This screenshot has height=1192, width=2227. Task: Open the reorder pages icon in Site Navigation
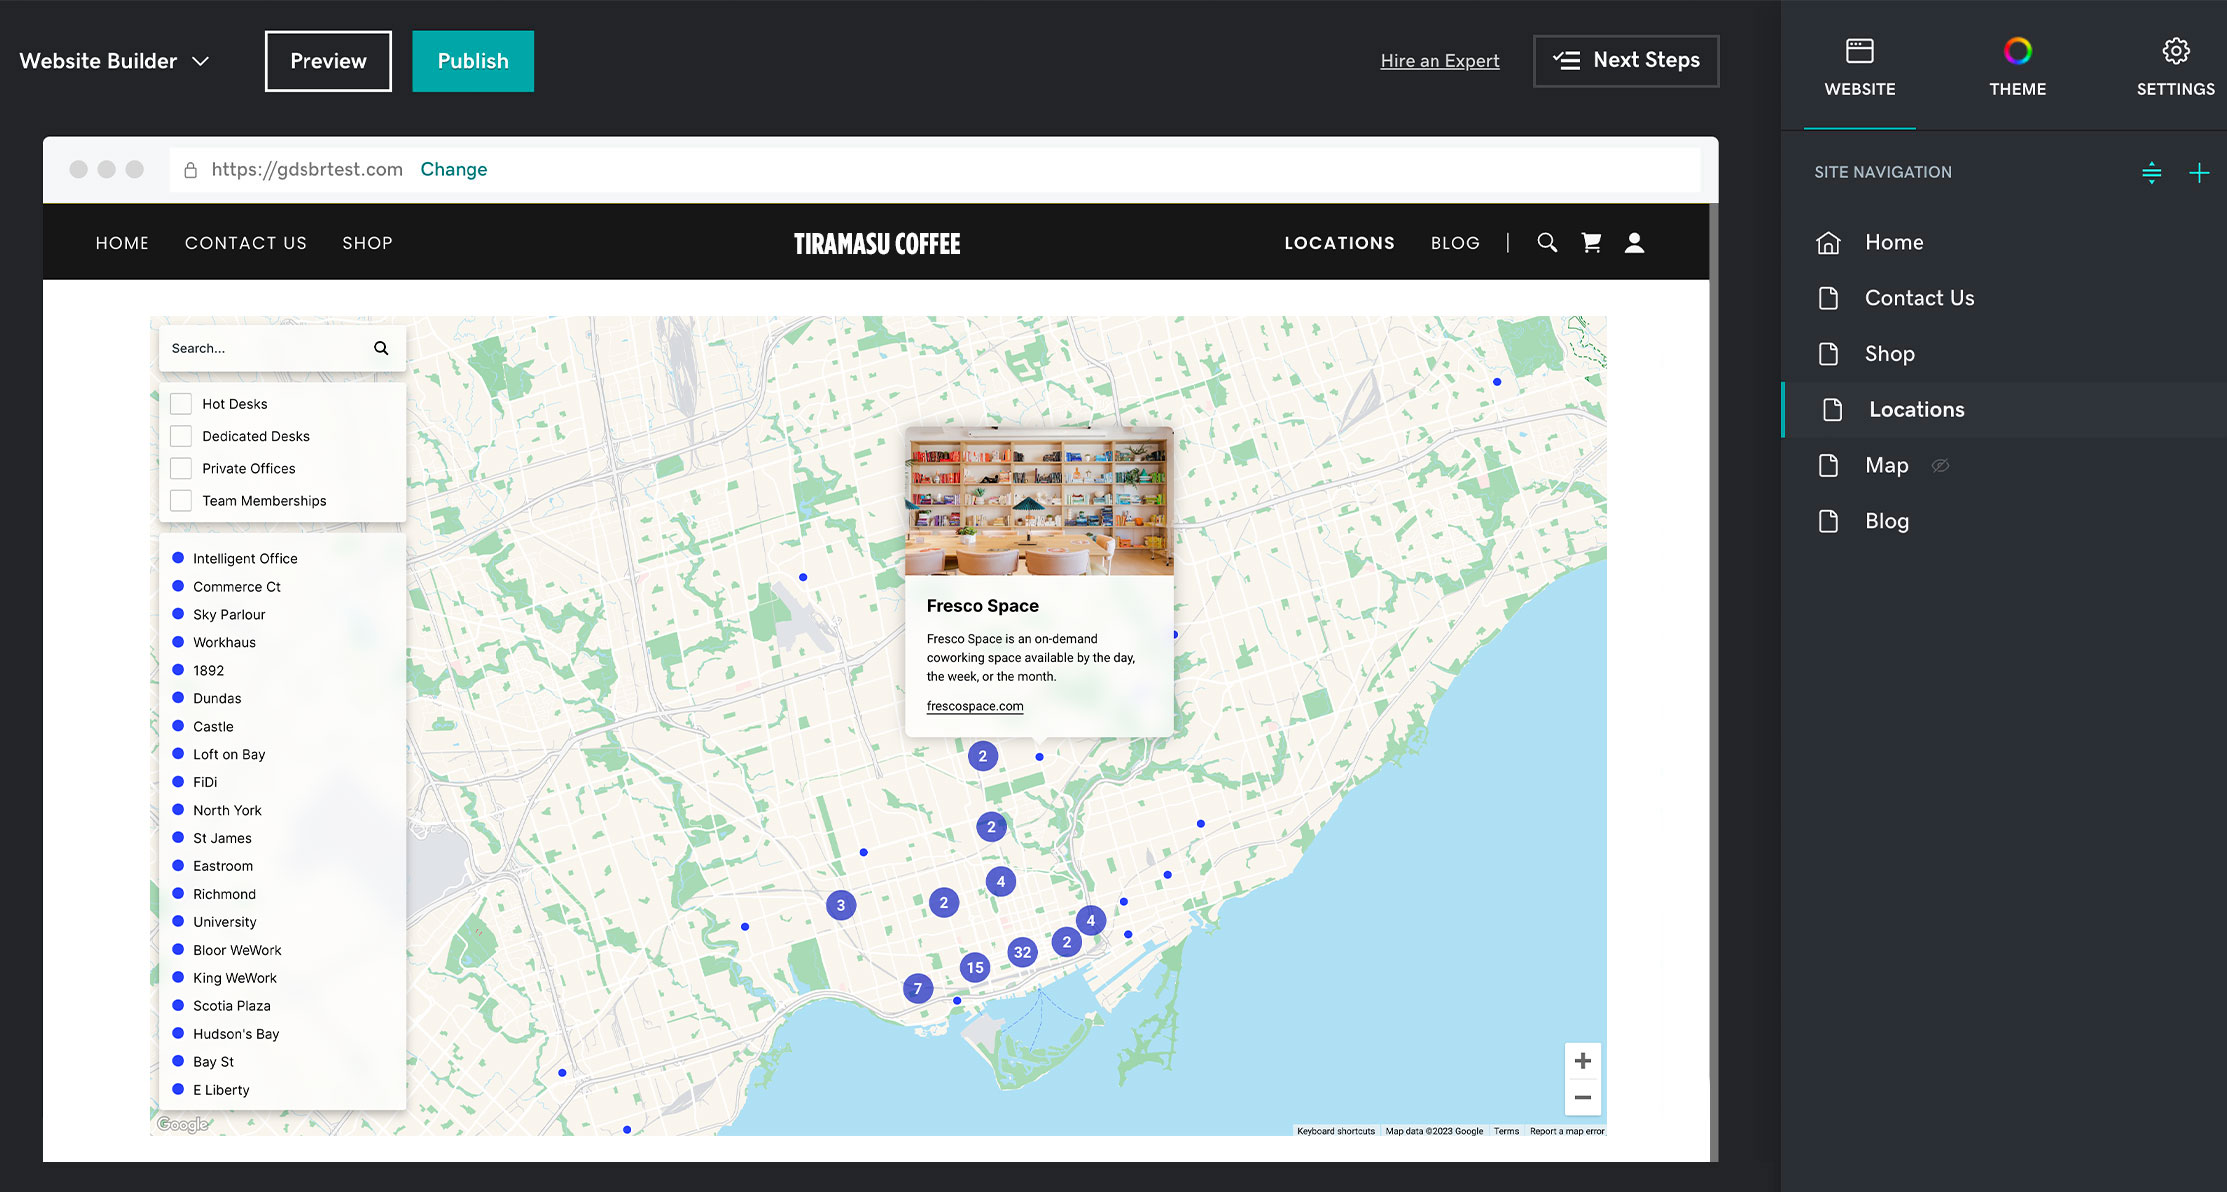pos(2152,172)
